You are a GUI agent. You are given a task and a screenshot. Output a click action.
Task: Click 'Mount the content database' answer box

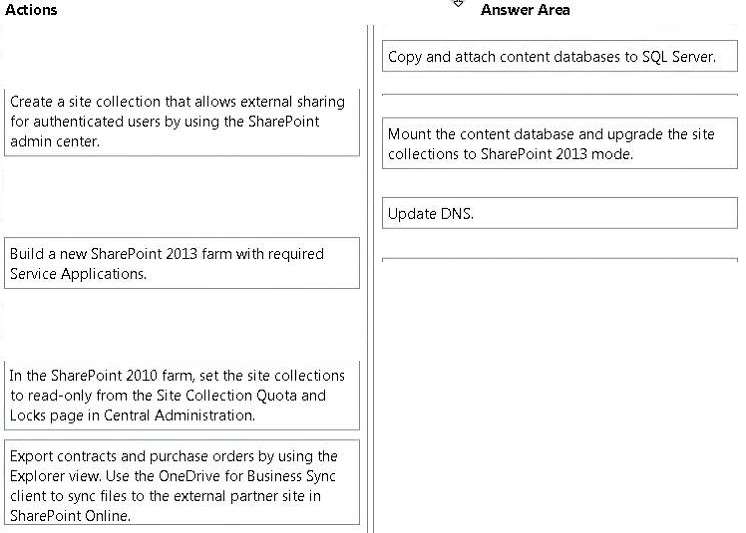pos(560,143)
